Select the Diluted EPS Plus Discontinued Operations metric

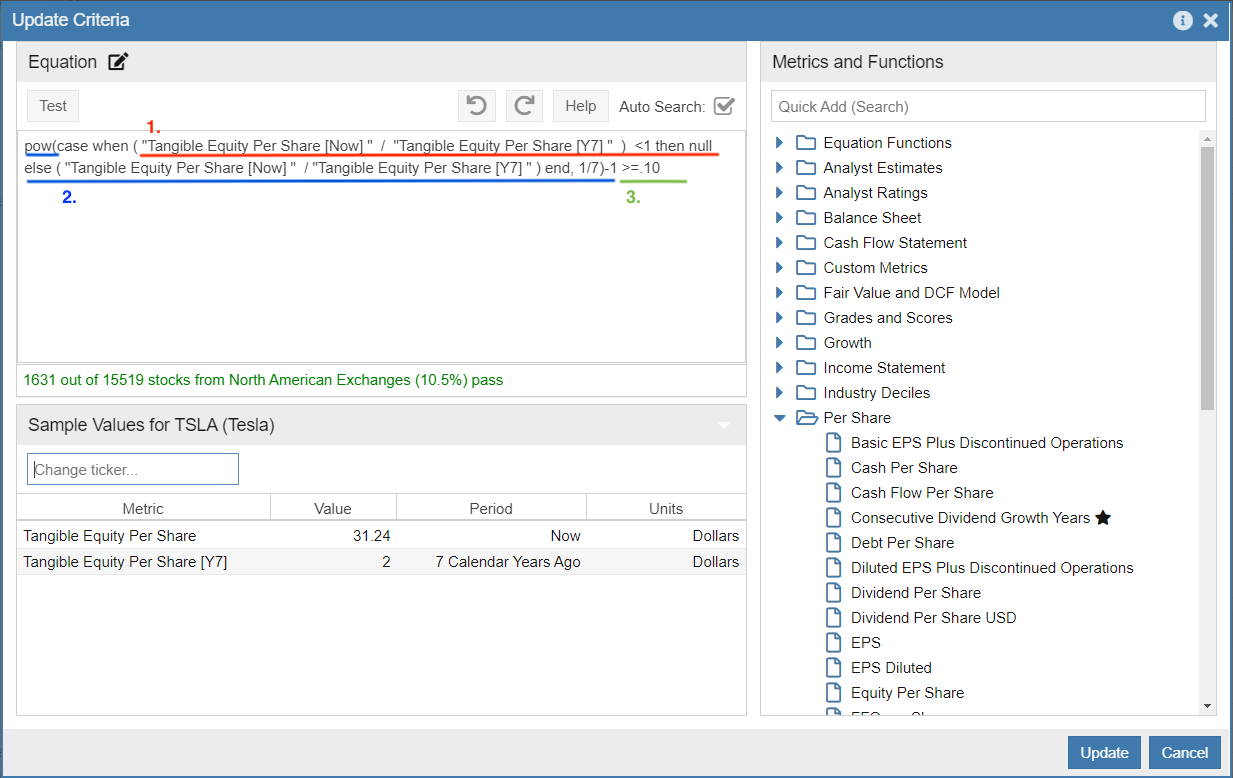992,568
